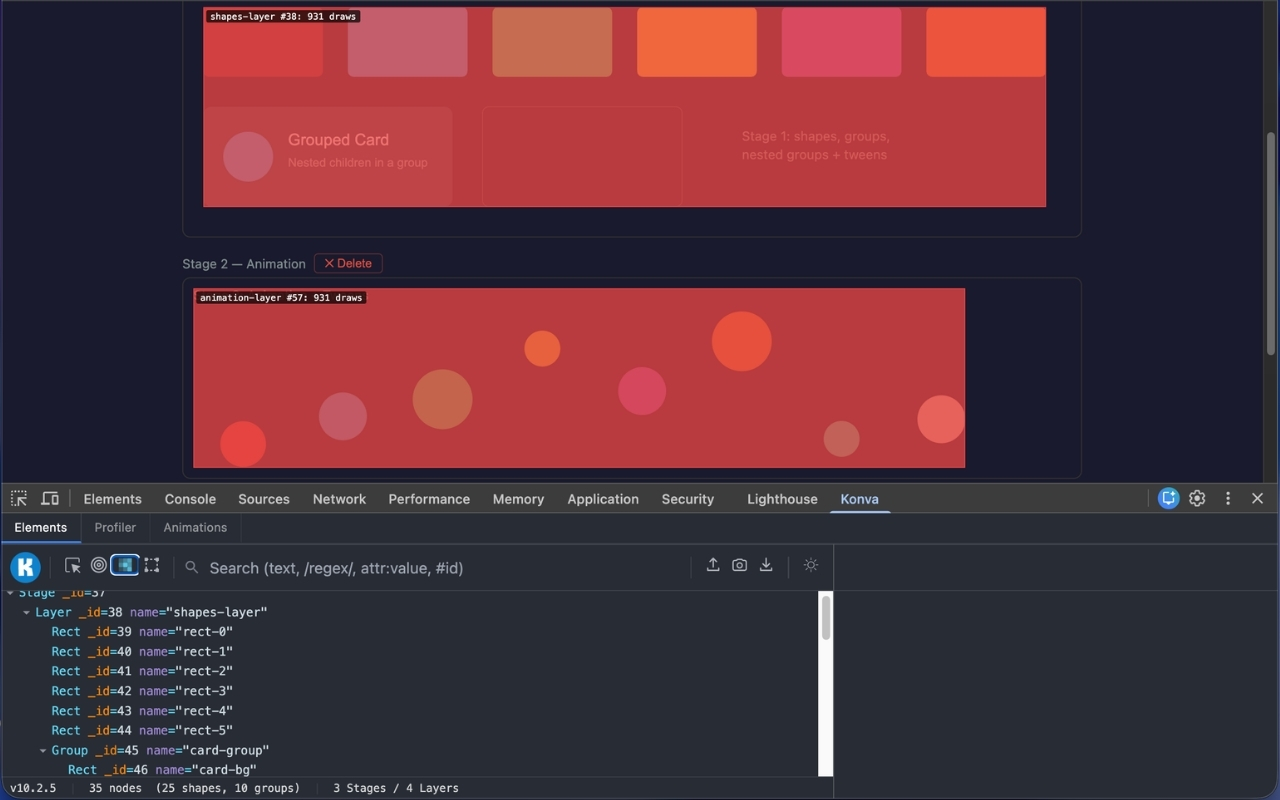
Task: Open the Application tab
Action: pyautogui.click(x=603, y=499)
